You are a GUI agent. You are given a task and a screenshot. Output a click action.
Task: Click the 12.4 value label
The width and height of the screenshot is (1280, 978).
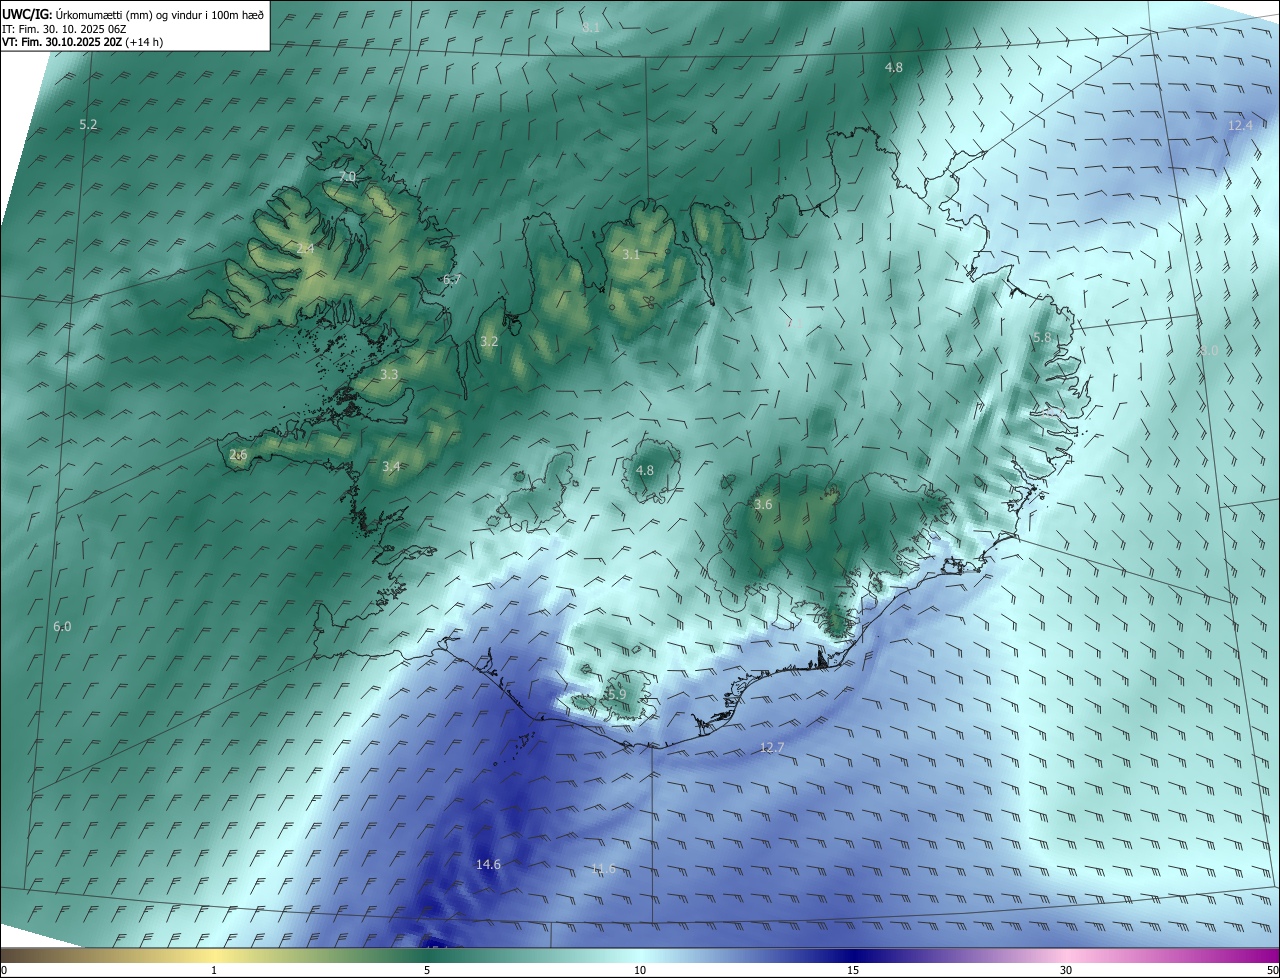[1240, 126]
